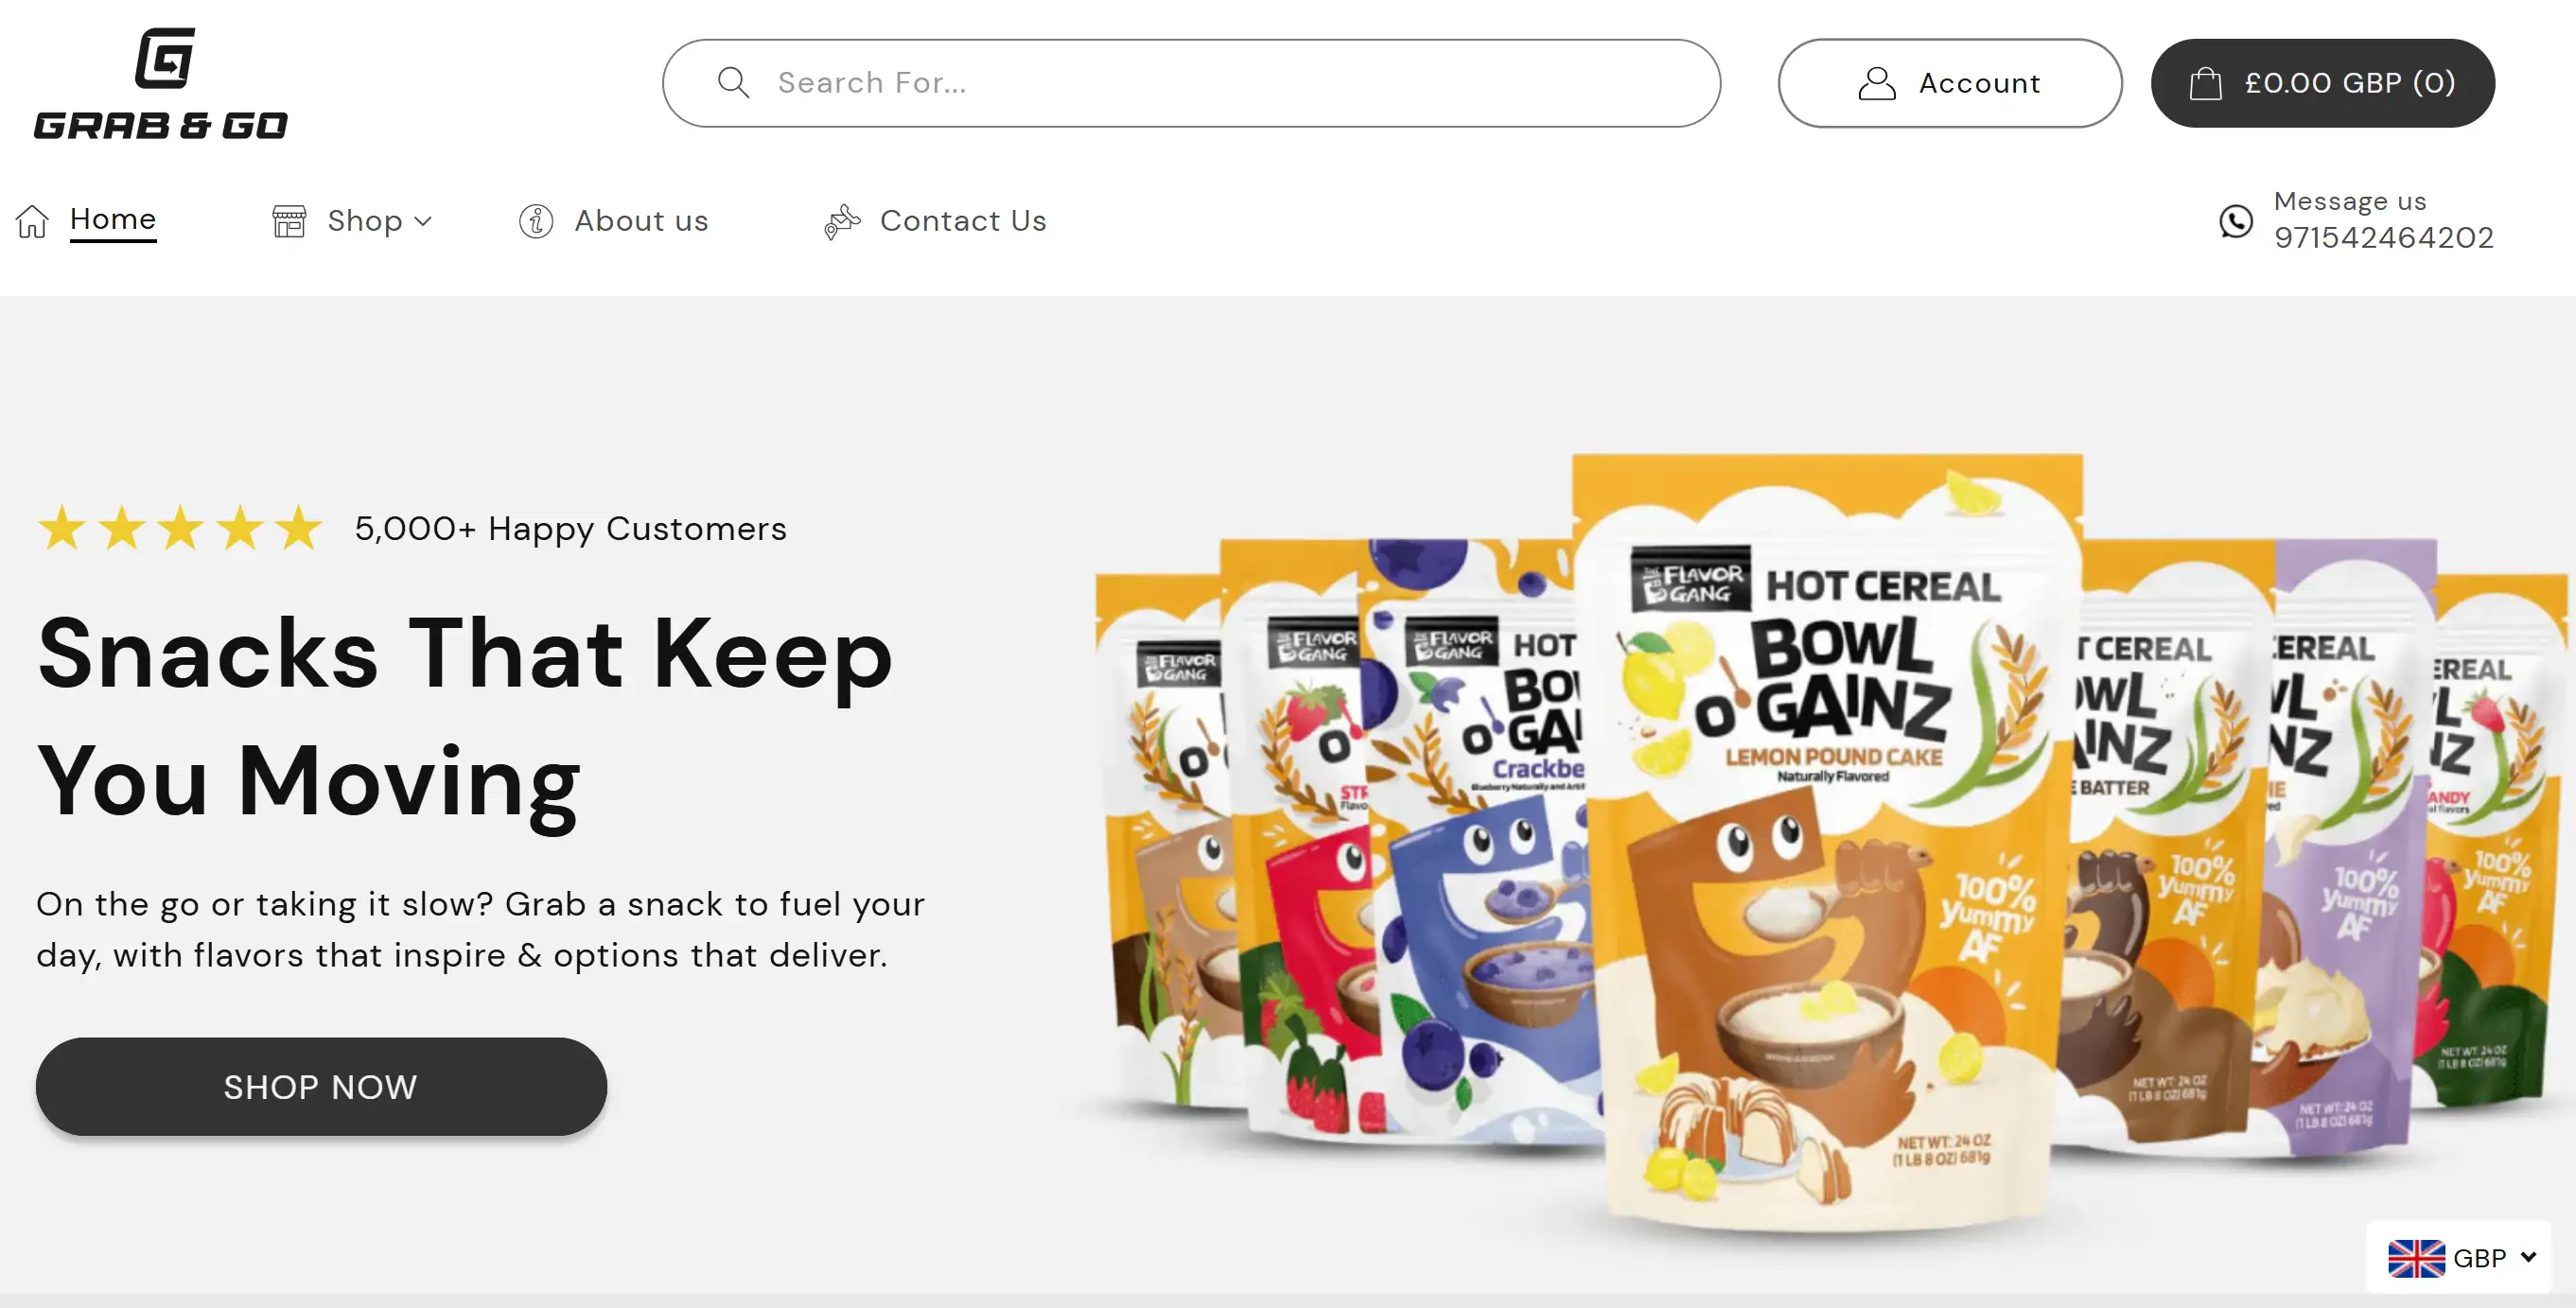This screenshot has width=2576, height=1308.
Task: Expand the Shop menu chevron
Action: point(423,221)
